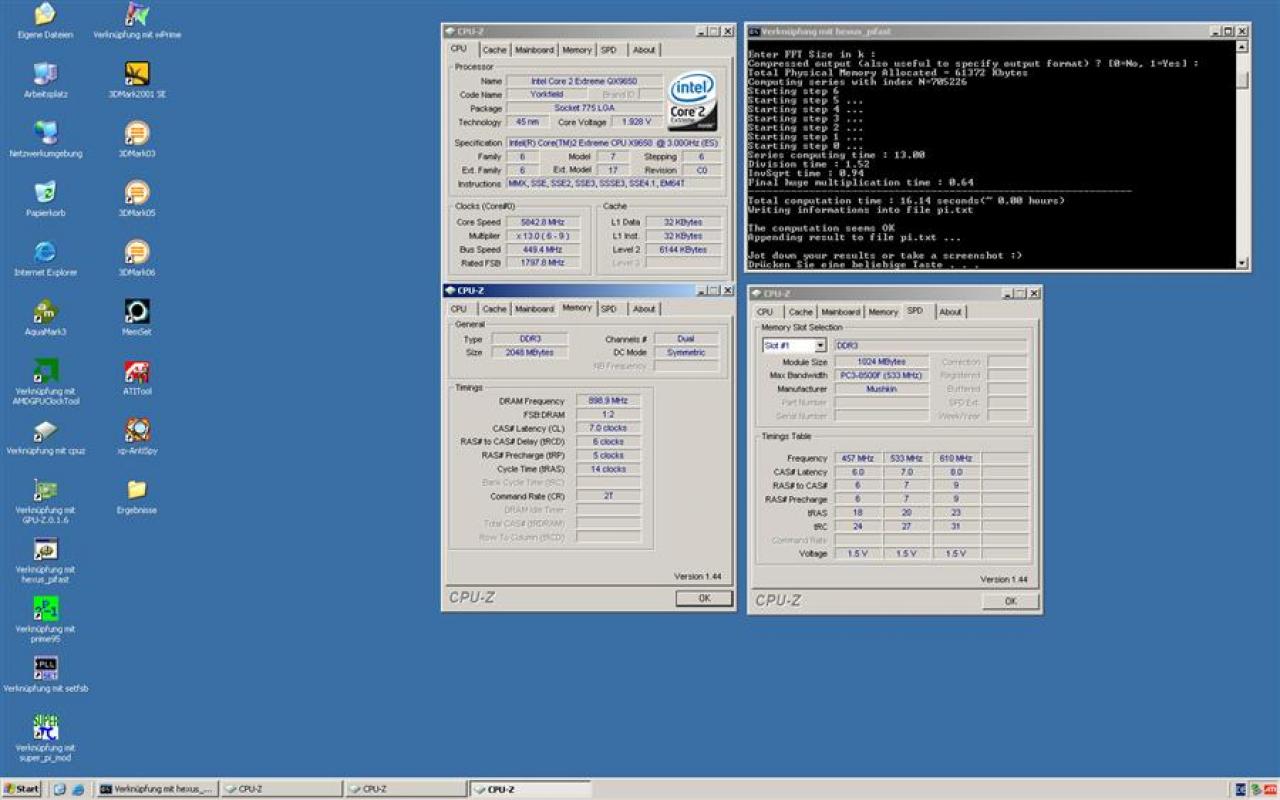The image size is (1280, 800).
Task: Launch the GPU-Z.0.1.6 shortcut
Action: tap(45, 490)
